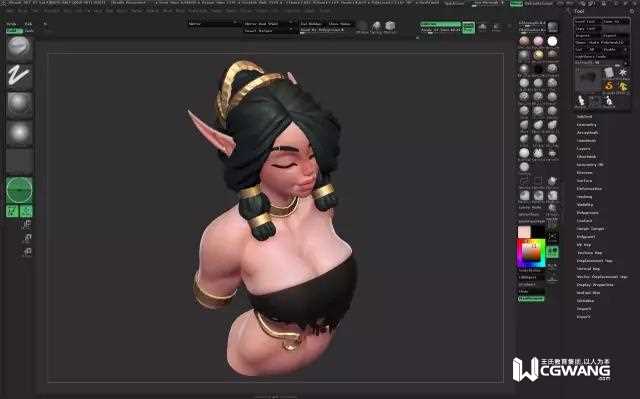Expand the Geometry HD subpalette
The height and width of the screenshot is (399, 640).
pyautogui.click(x=590, y=165)
